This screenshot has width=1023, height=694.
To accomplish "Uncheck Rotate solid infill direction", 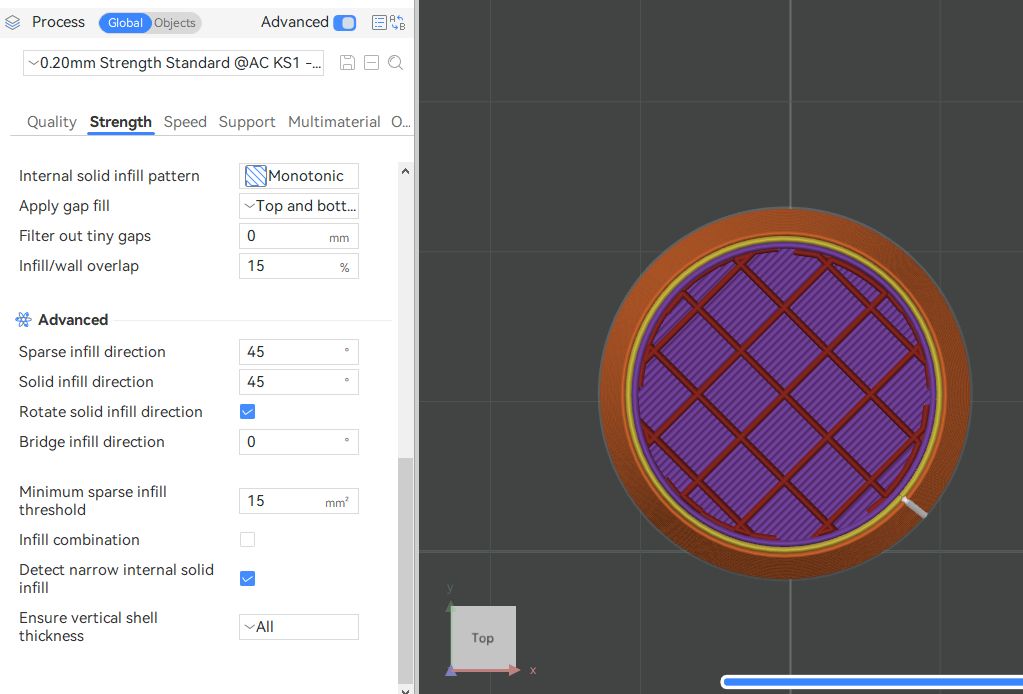I will point(247,412).
